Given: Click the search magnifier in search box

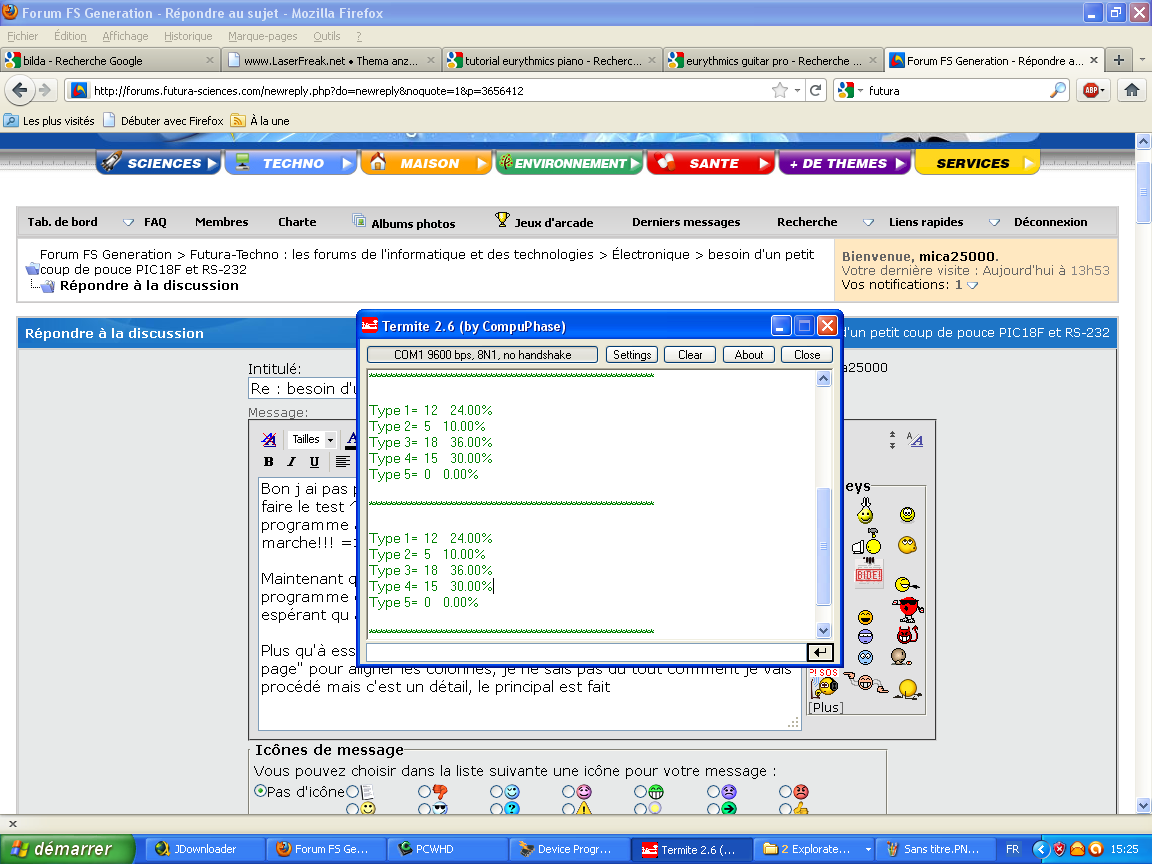Looking at the screenshot, I should coord(1057,90).
